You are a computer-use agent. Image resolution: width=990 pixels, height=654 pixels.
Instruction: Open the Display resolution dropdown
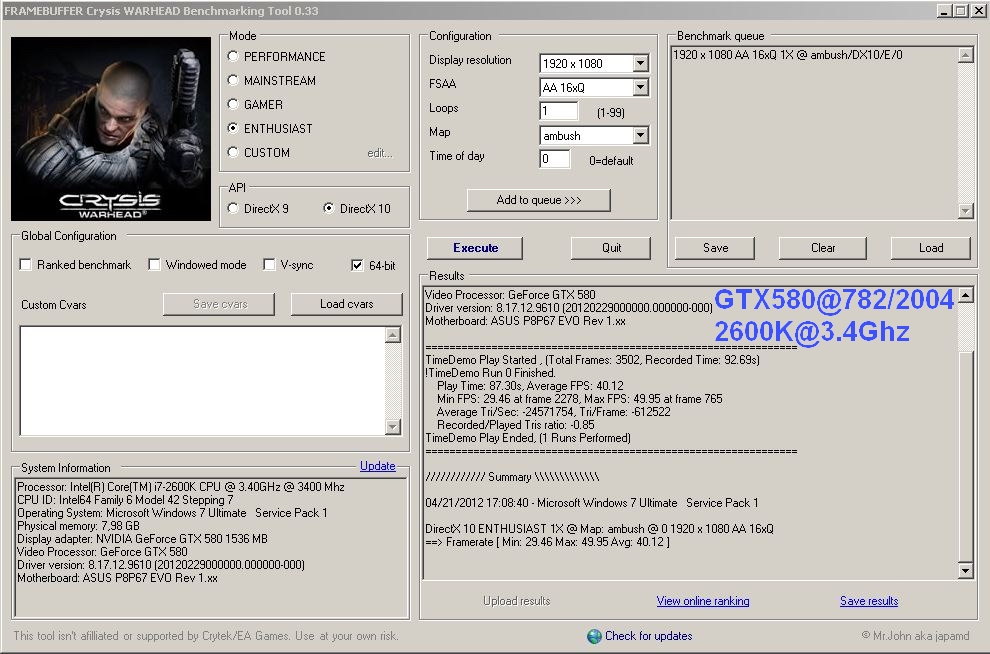point(640,63)
